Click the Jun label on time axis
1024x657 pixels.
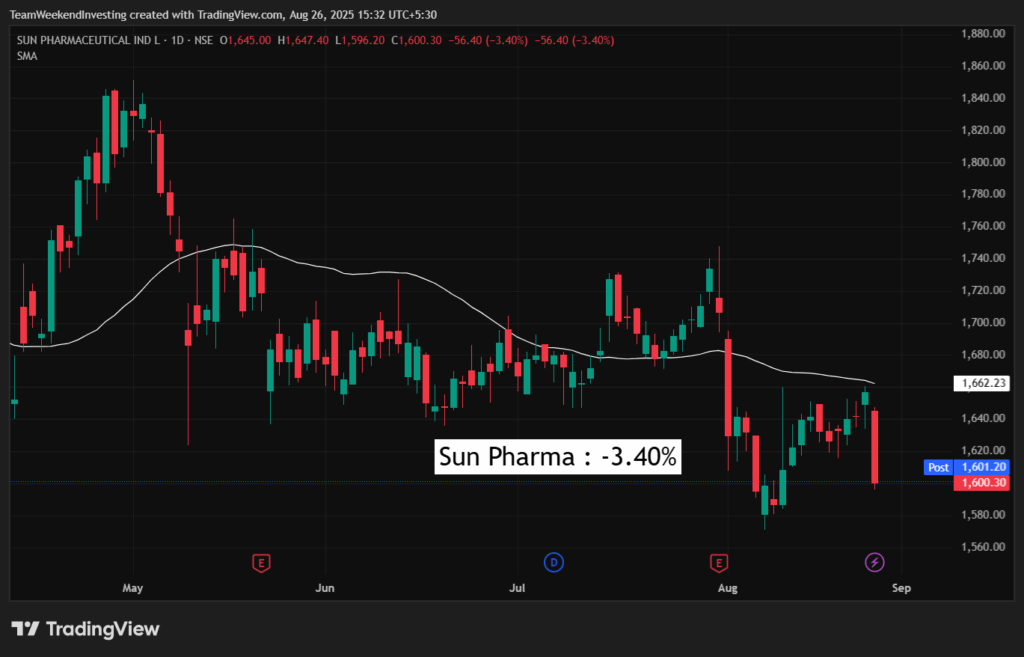pos(325,588)
